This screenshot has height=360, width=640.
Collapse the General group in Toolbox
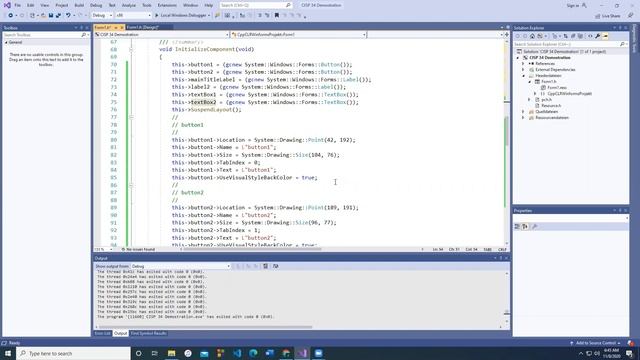[x=6, y=42]
